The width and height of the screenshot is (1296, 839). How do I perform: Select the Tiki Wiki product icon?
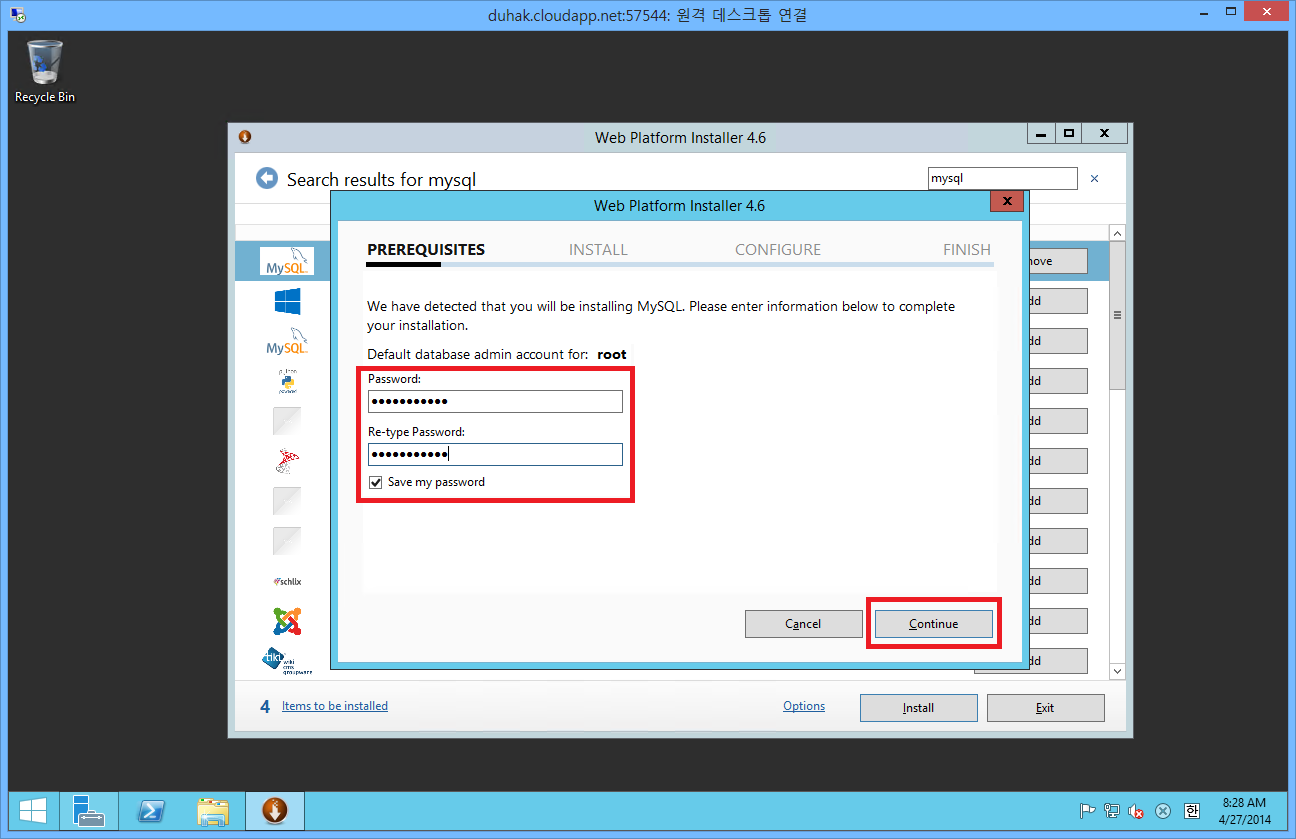click(x=287, y=660)
